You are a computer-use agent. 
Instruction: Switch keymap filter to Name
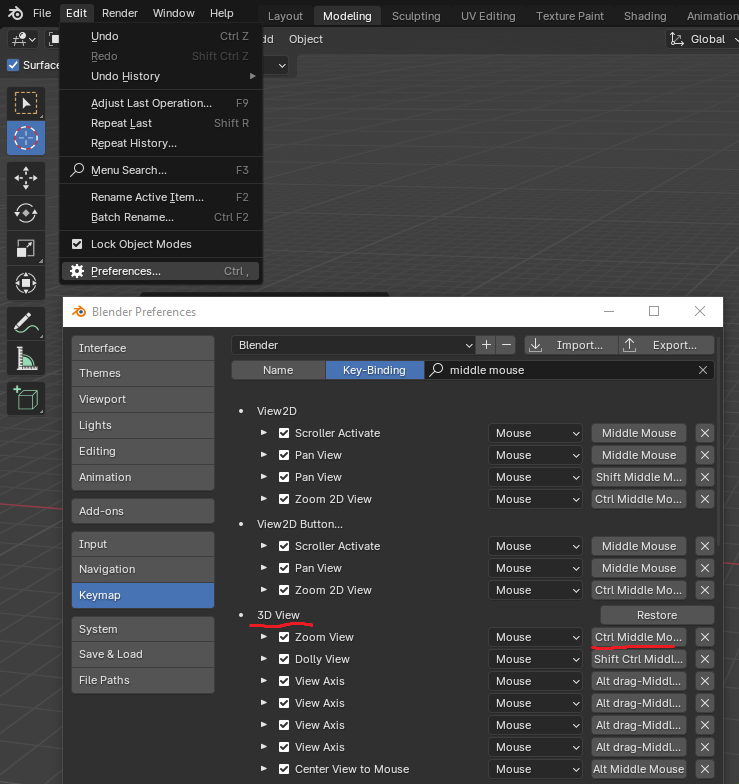[278, 370]
